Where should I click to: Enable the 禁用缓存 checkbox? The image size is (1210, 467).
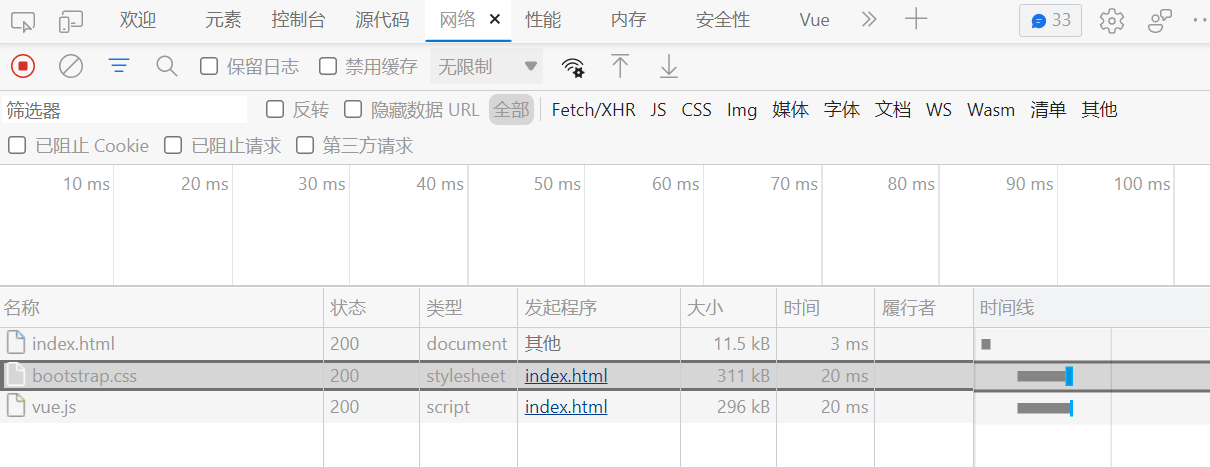coord(328,67)
